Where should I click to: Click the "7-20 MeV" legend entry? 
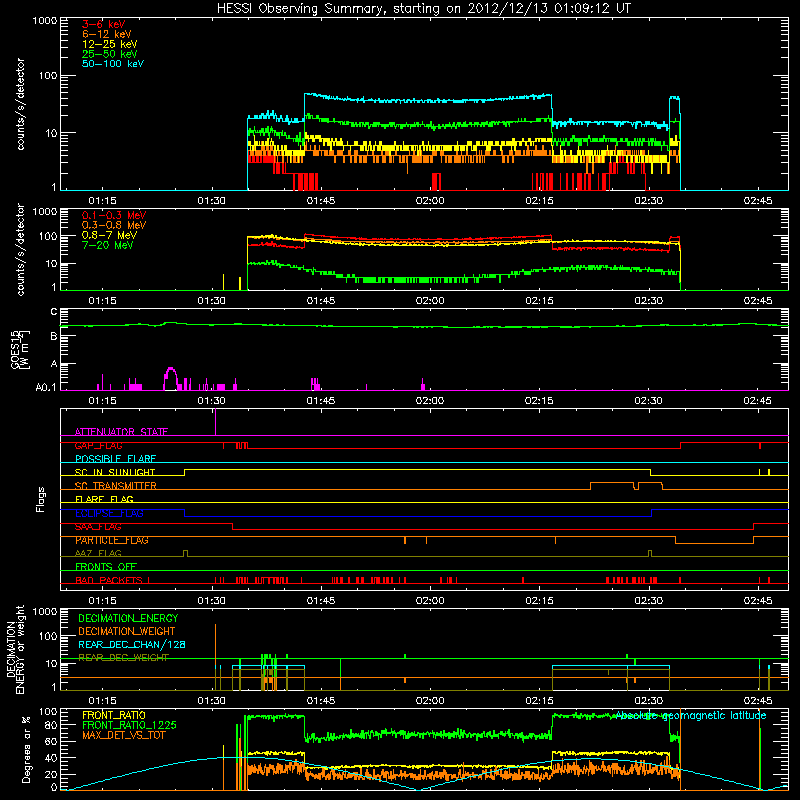click(x=108, y=245)
